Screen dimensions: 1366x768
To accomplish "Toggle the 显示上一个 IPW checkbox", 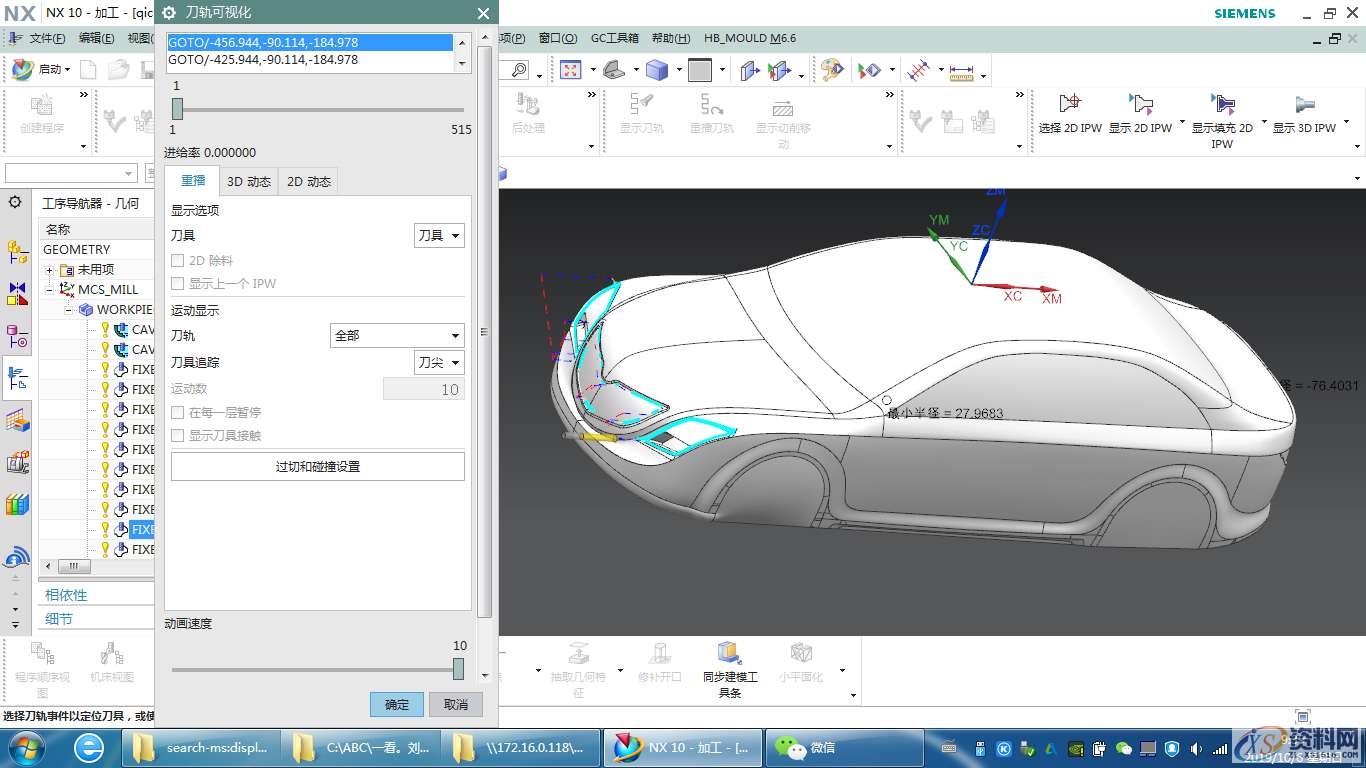I will pos(178,284).
